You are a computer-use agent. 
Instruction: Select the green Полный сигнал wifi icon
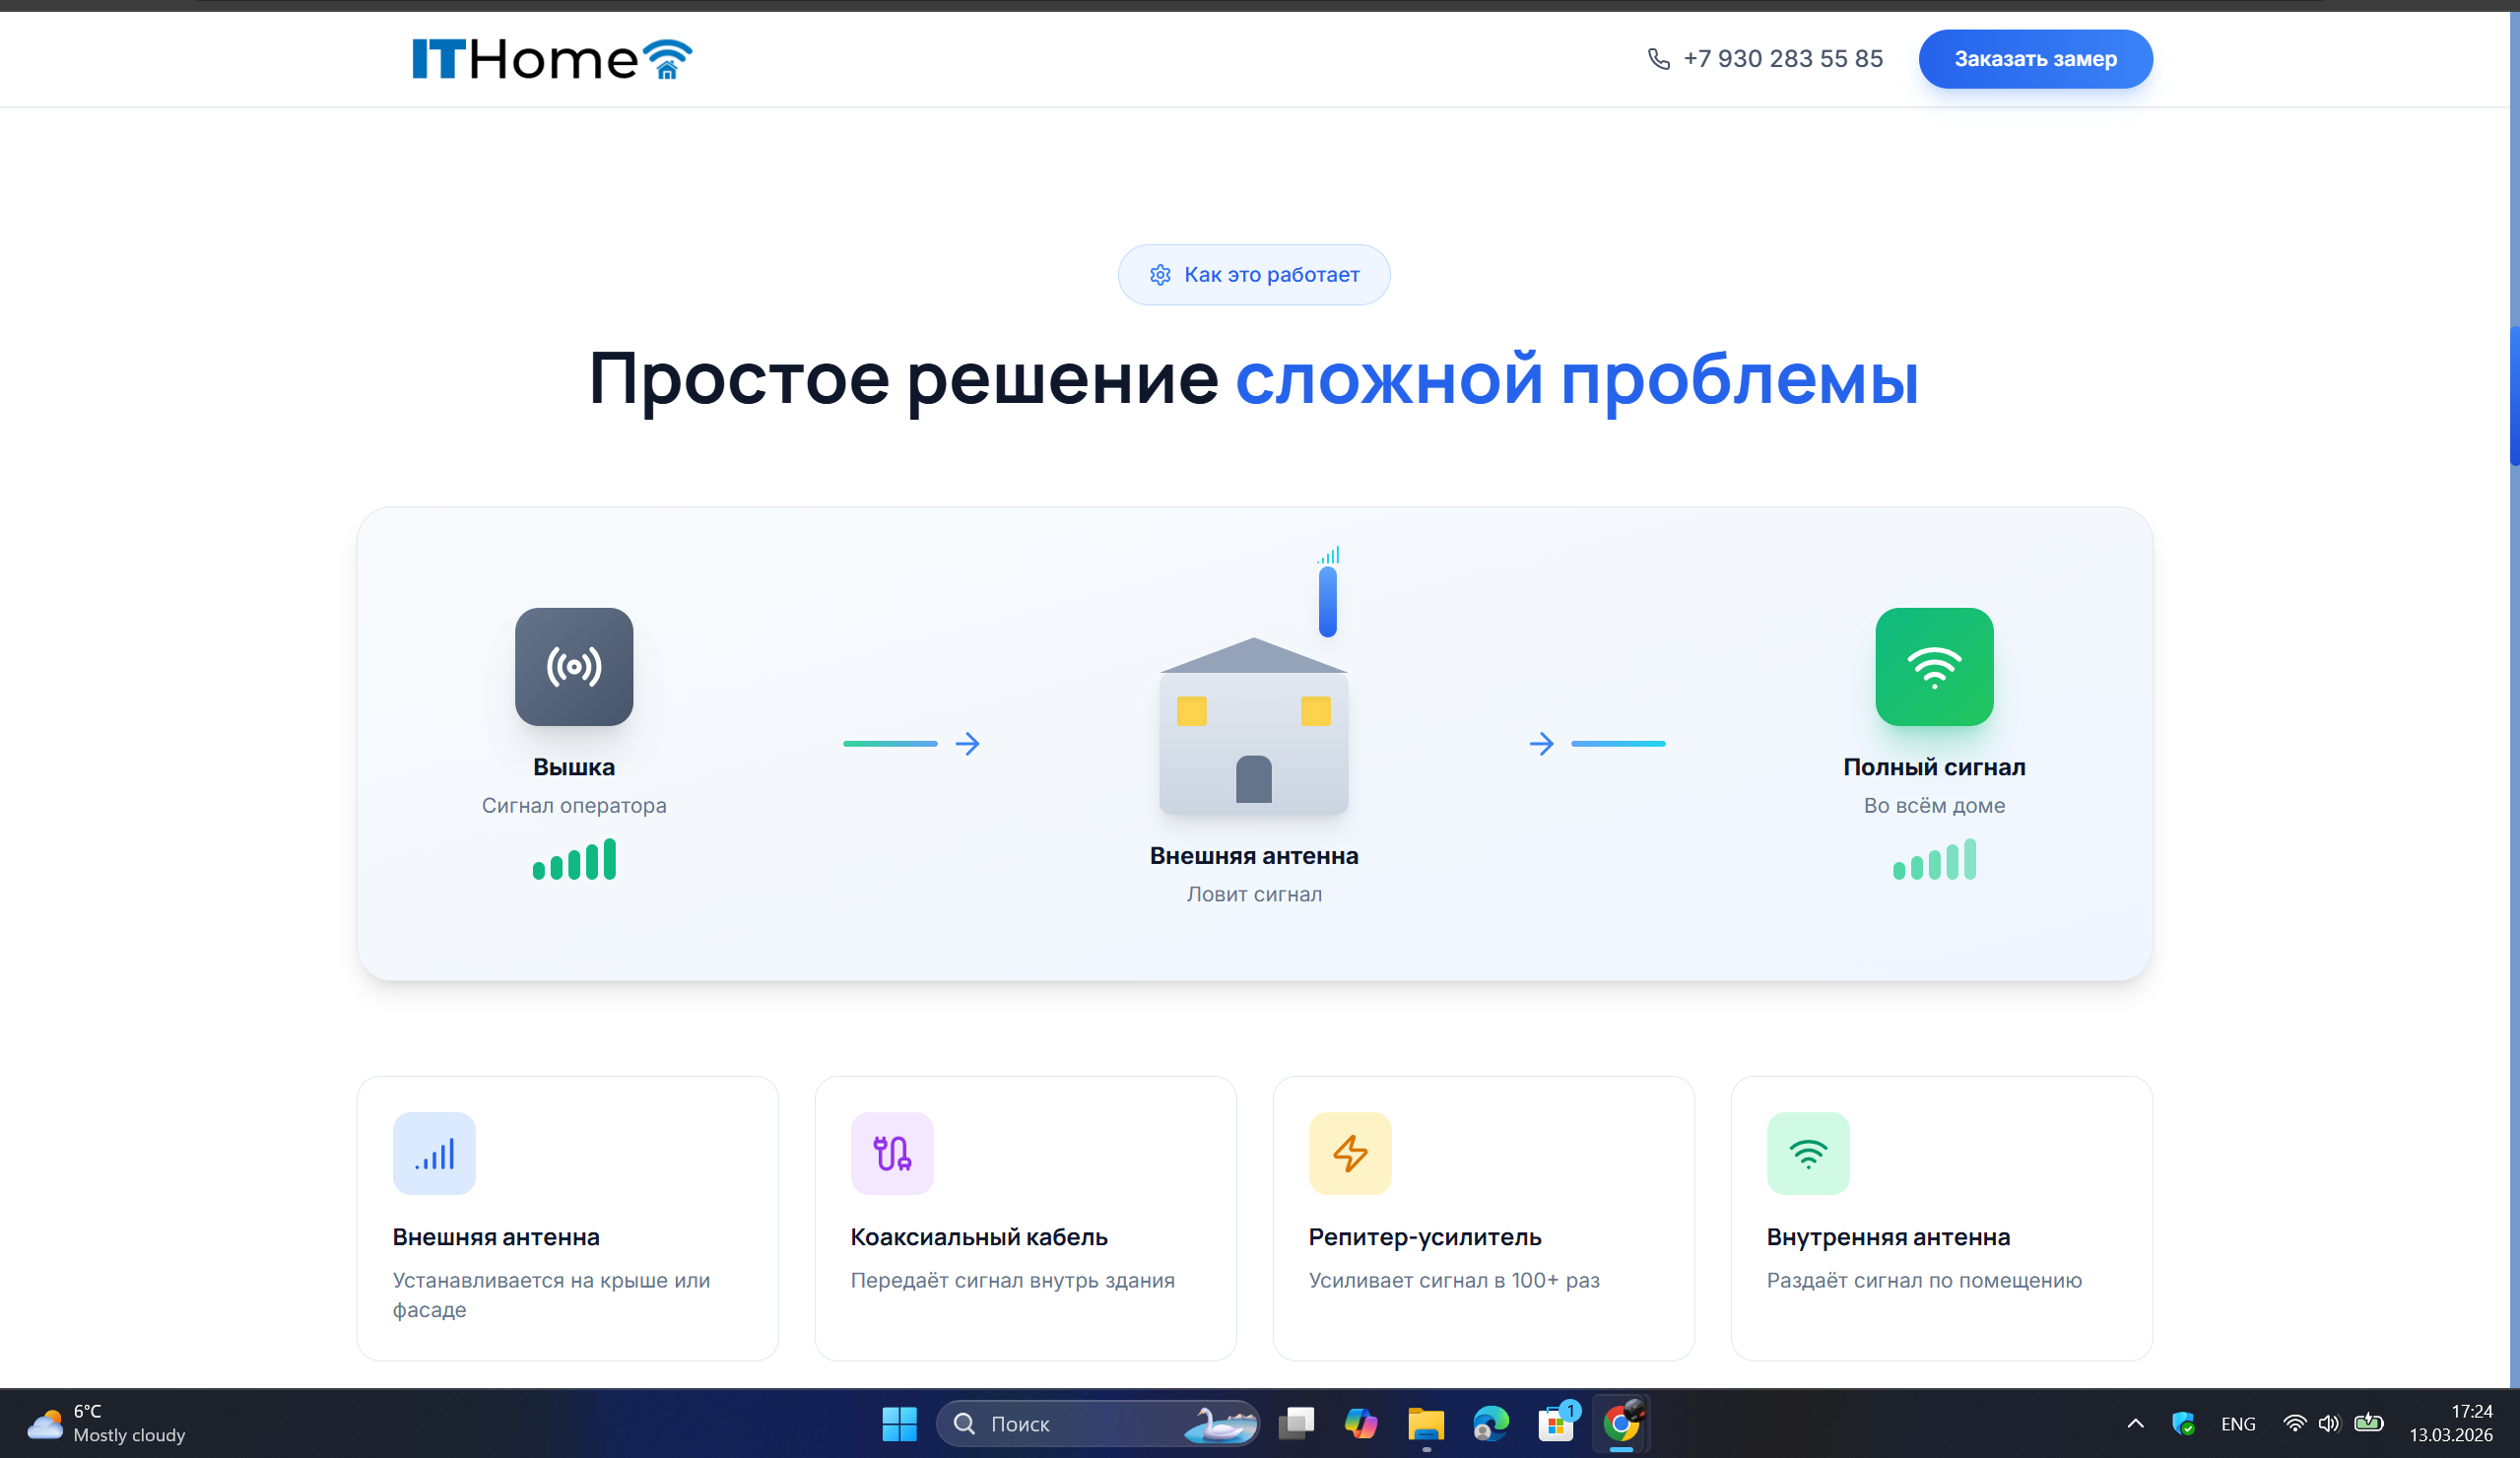point(1933,667)
